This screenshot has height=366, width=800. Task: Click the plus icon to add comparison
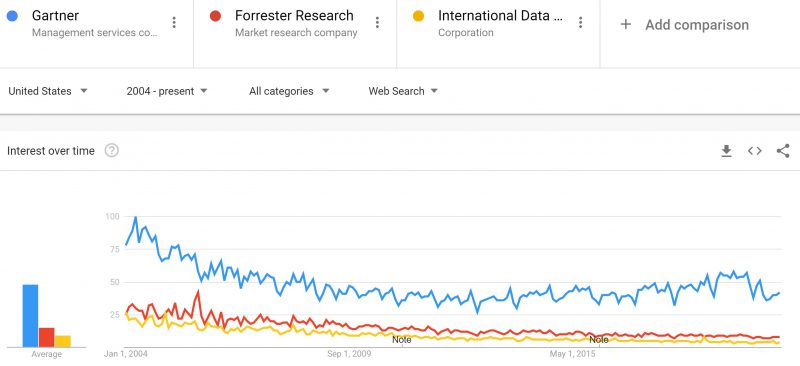pos(626,25)
